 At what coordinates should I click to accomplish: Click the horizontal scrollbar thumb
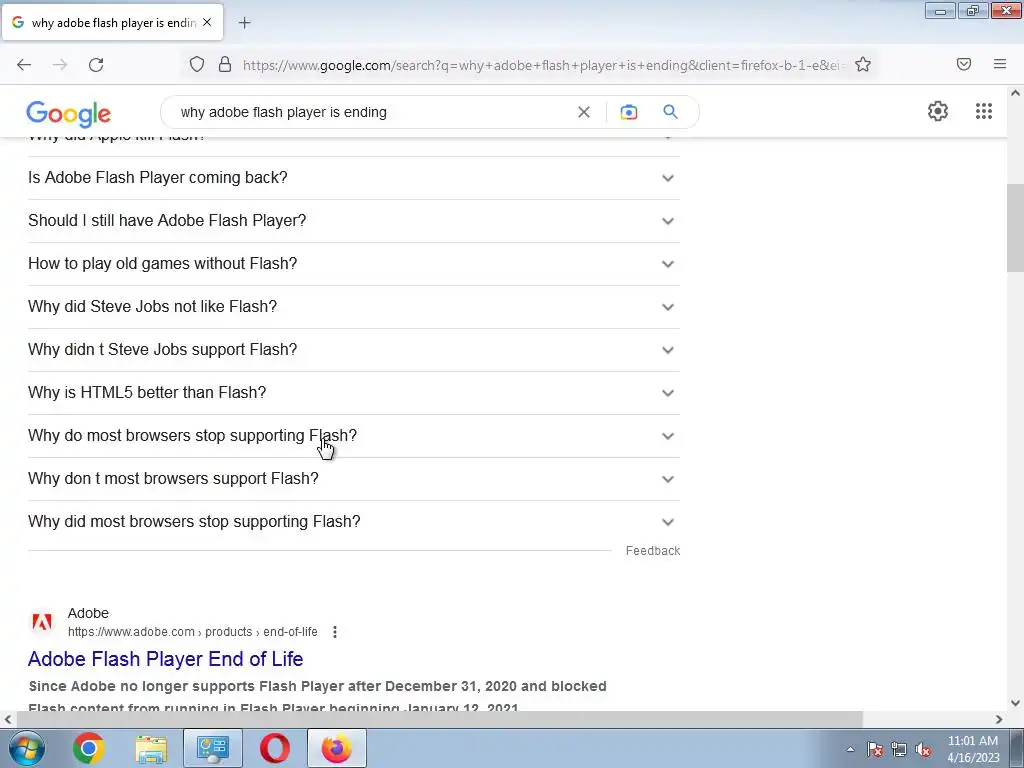click(440, 720)
